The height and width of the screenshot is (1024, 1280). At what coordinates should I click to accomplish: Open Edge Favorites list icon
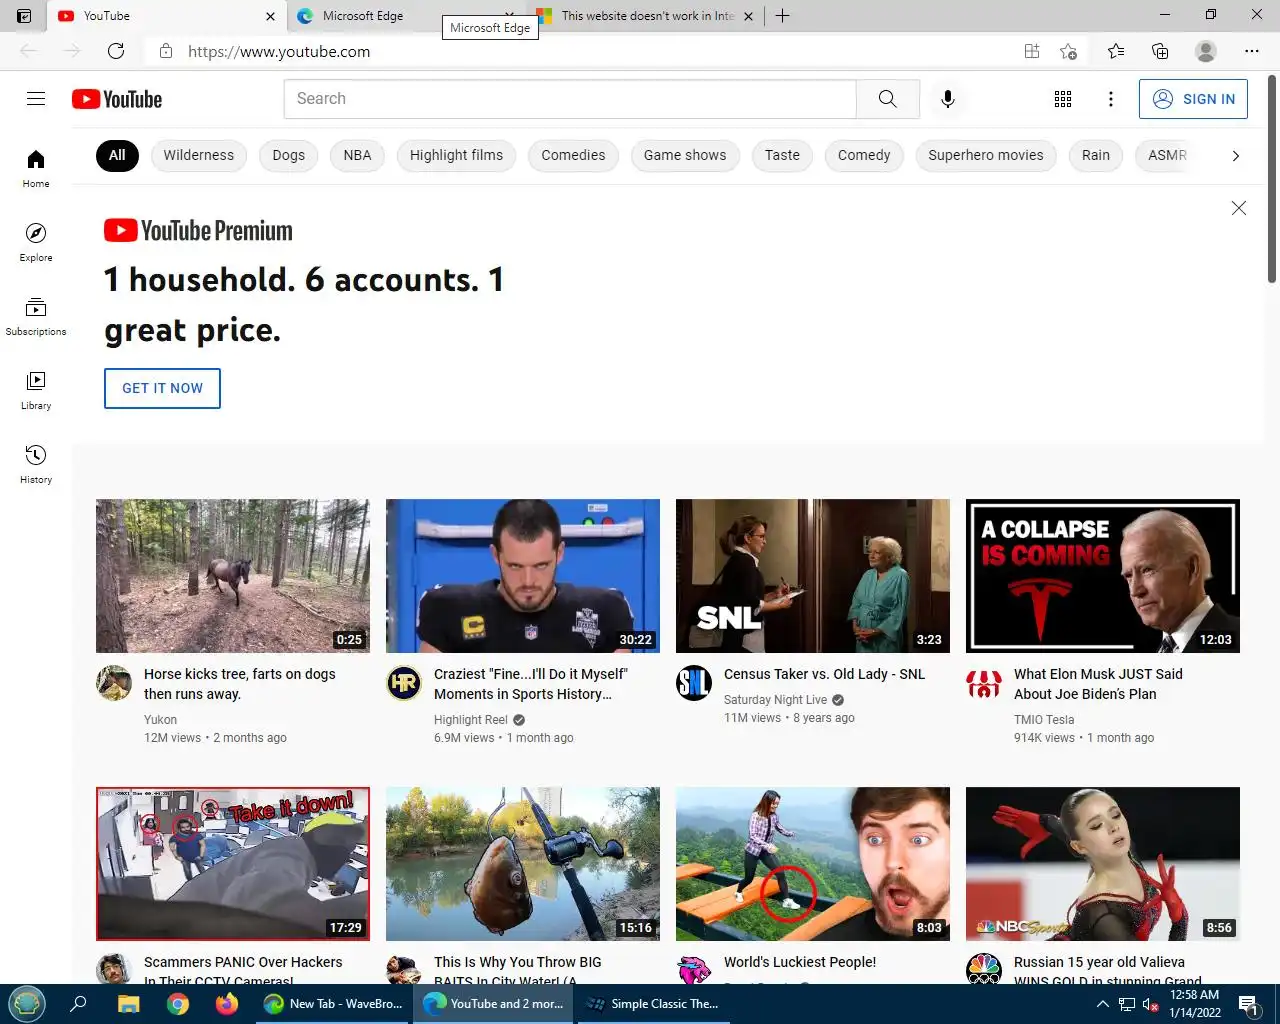(1116, 51)
